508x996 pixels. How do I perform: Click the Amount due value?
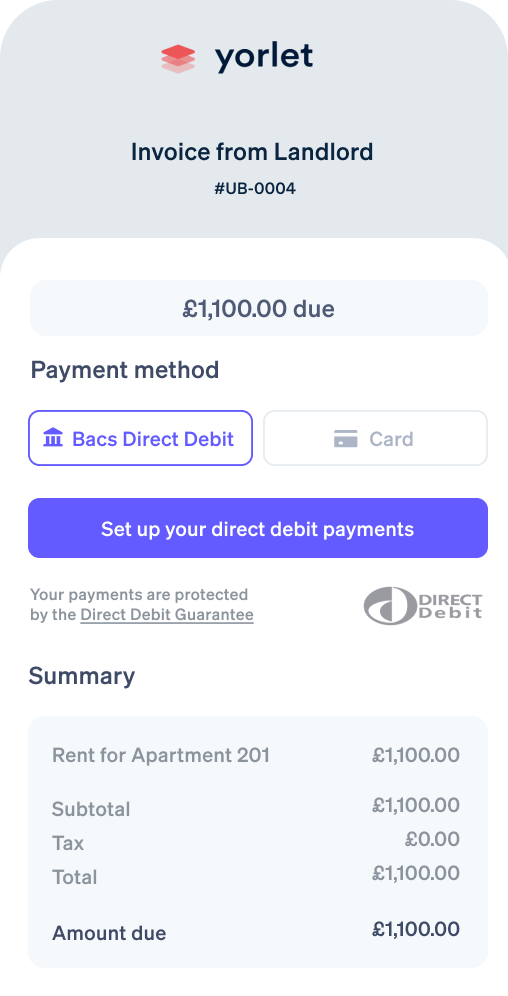pyautogui.click(x=416, y=929)
